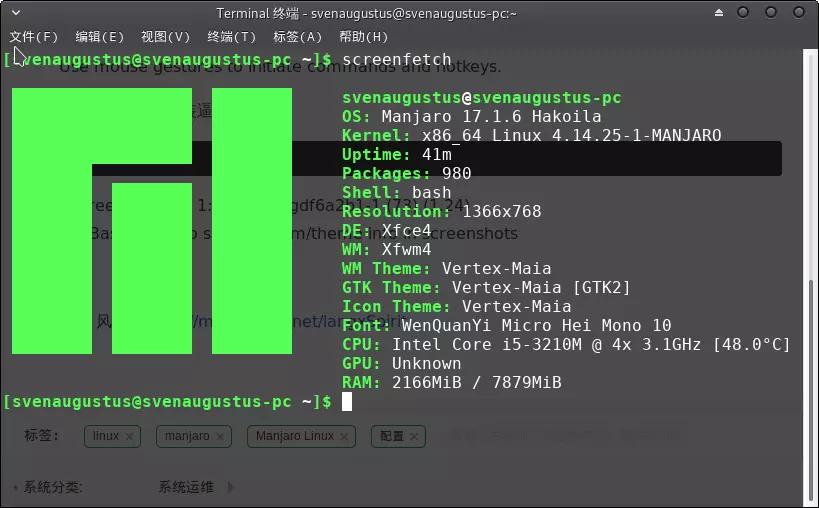Click the GTK Theme line
The height and width of the screenshot is (508, 819).
pos(486,287)
